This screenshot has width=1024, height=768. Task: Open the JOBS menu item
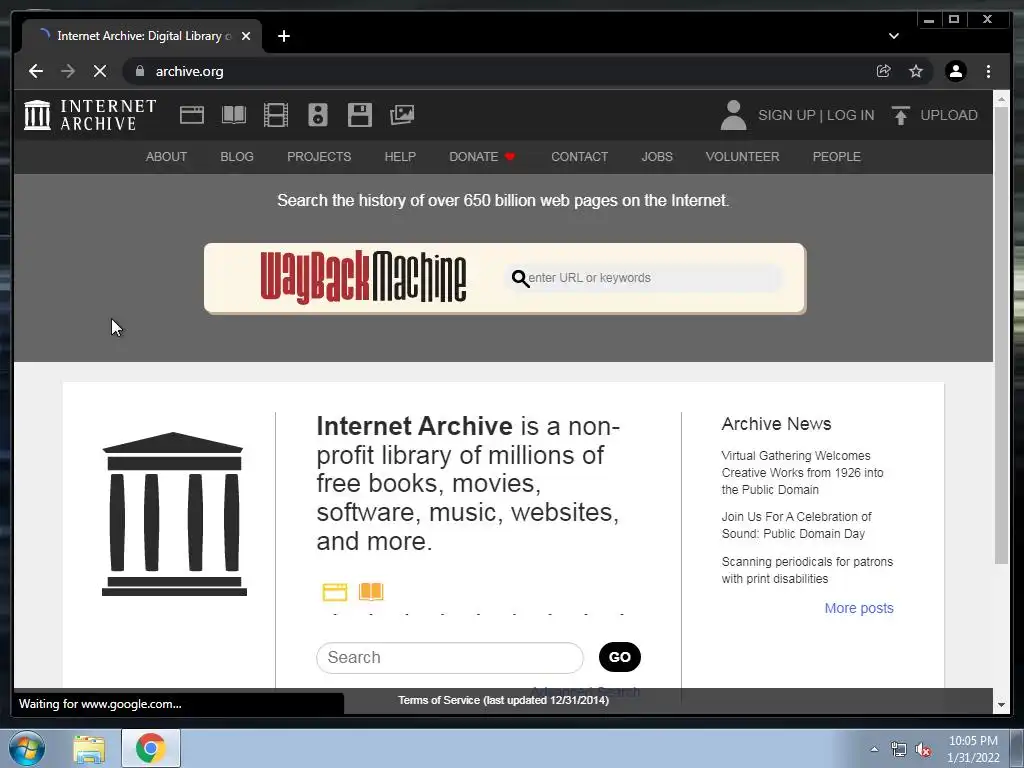[657, 157]
